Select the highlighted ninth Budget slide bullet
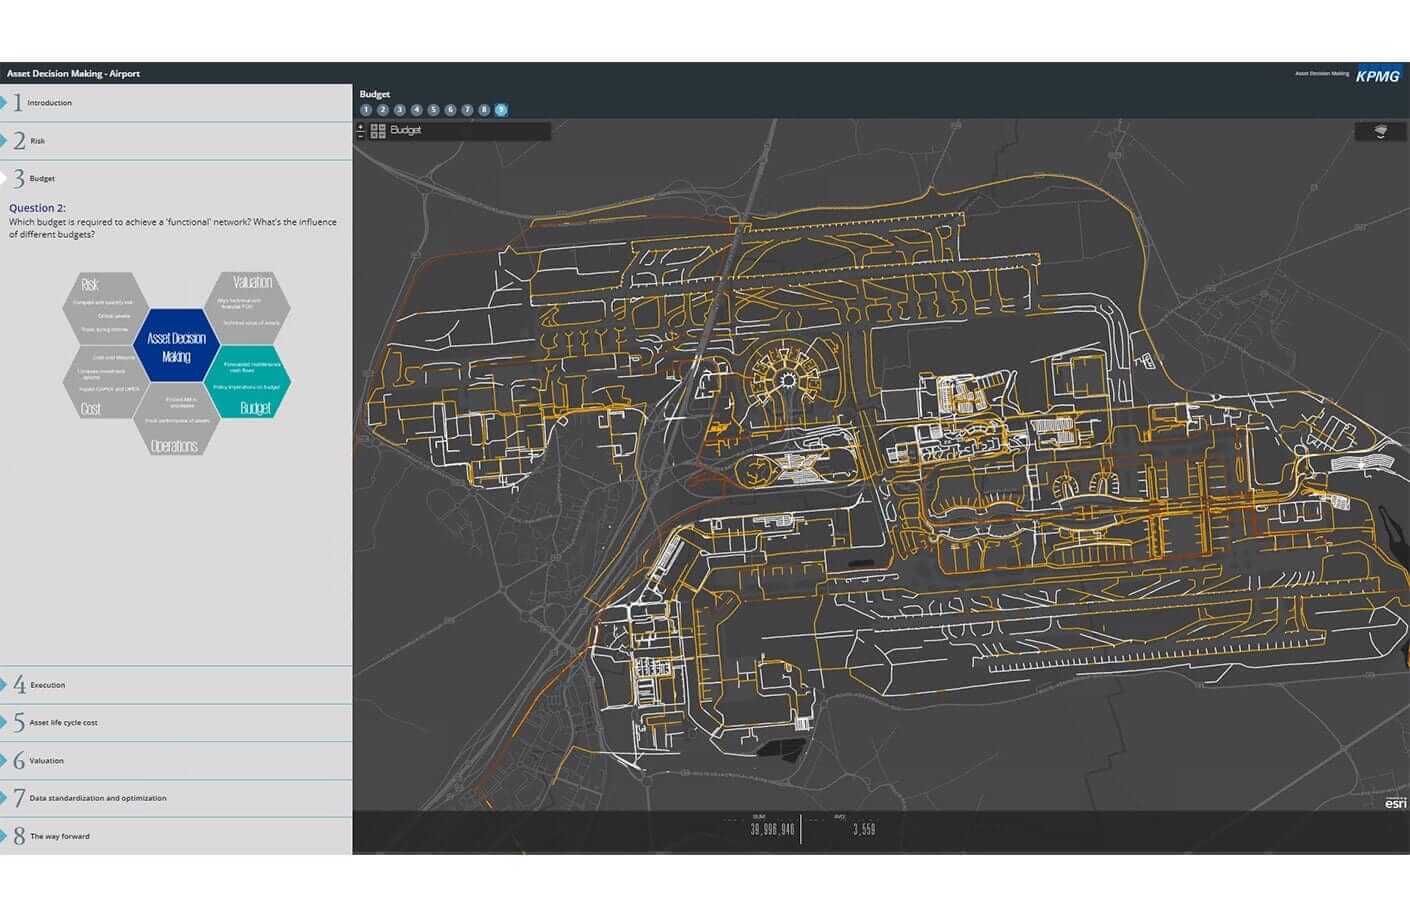Viewport: 1410px width, 917px height. click(x=501, y=110)
